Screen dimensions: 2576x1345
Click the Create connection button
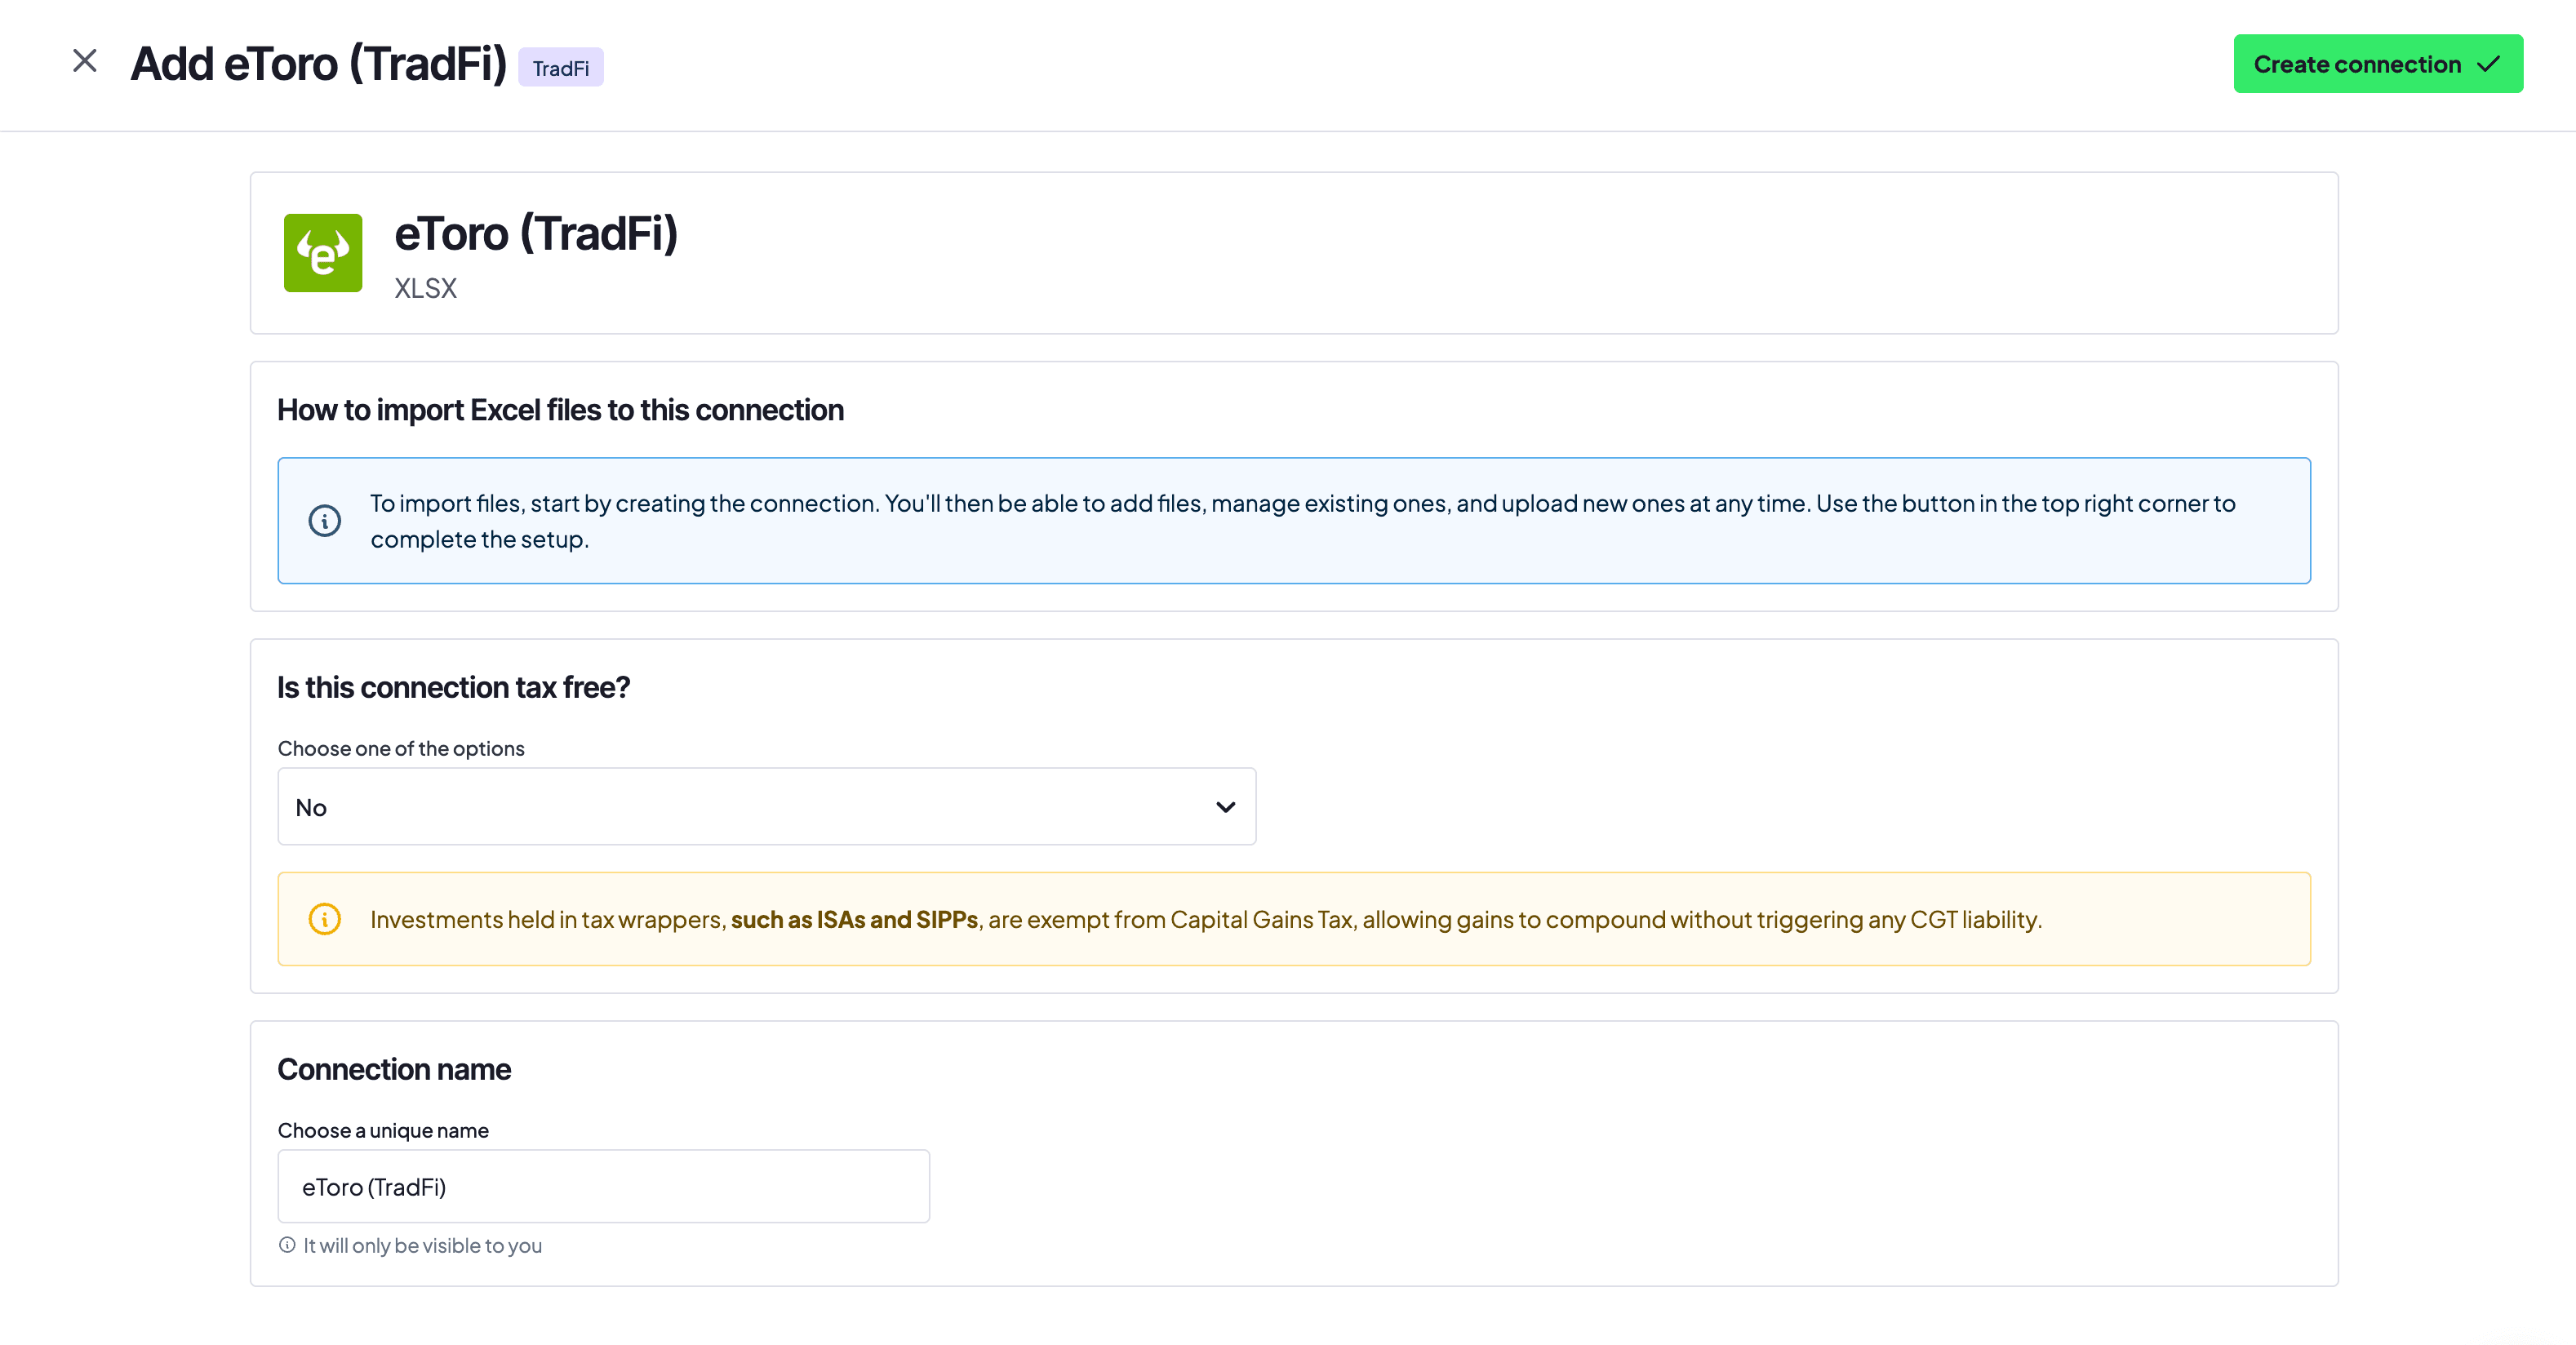point(2378,64)
